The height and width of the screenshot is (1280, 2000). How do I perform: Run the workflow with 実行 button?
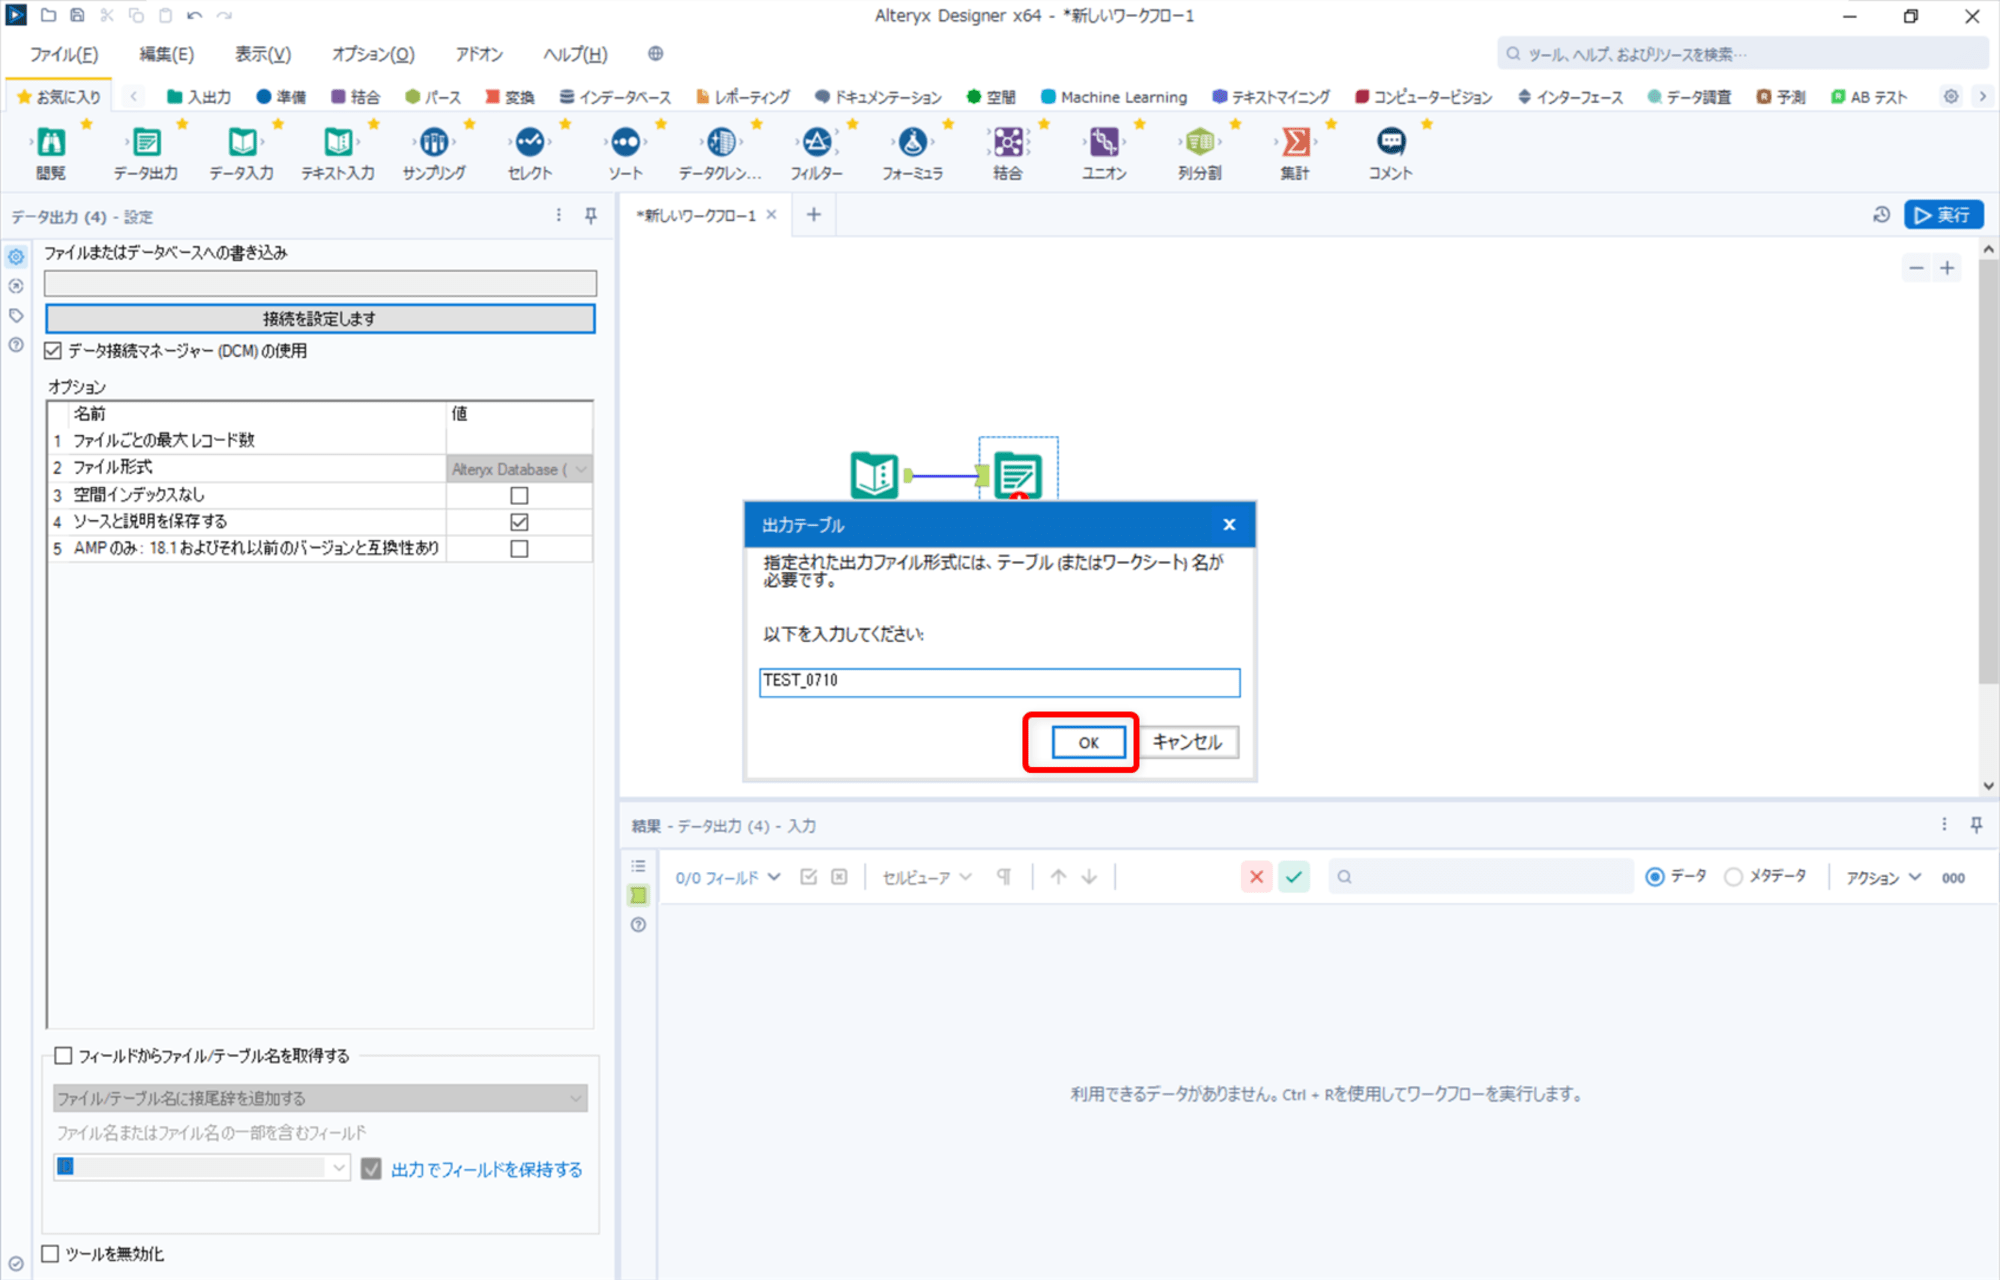(1943, 215)
